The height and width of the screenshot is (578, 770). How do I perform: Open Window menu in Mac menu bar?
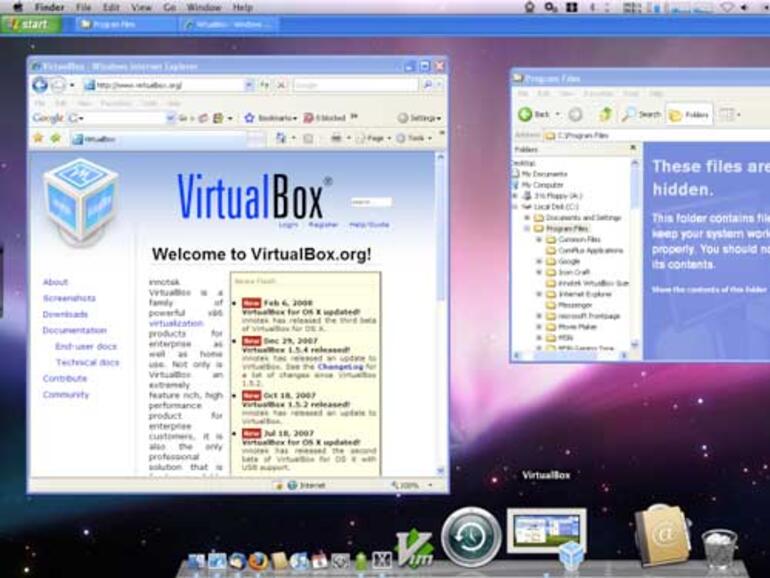(203, 7)
